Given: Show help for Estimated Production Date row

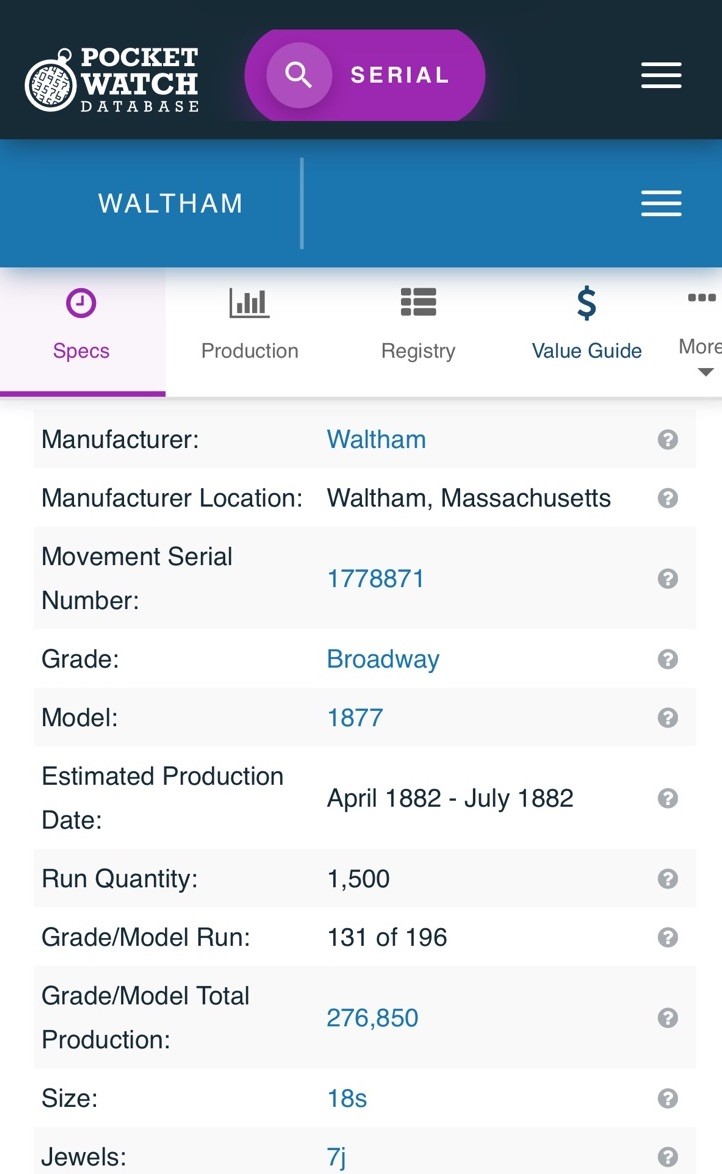Looking at the screenshot, I should click(x=668, y=798).
